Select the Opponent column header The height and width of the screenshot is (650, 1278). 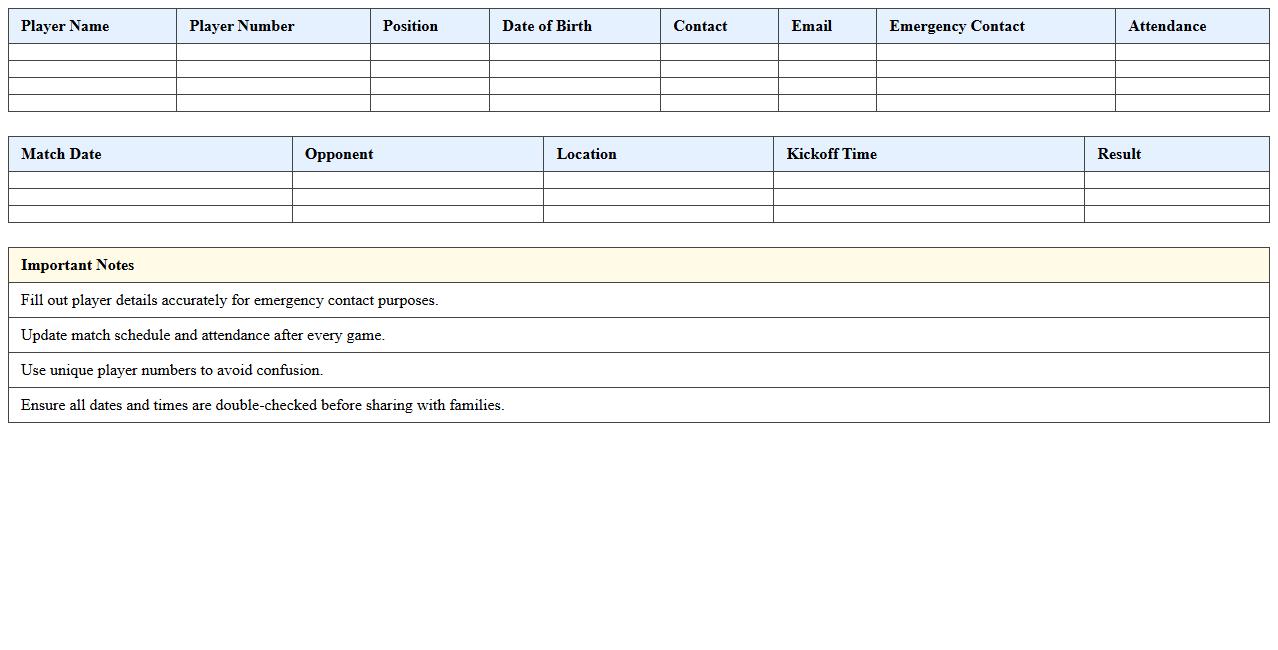(x=339, y=154)
